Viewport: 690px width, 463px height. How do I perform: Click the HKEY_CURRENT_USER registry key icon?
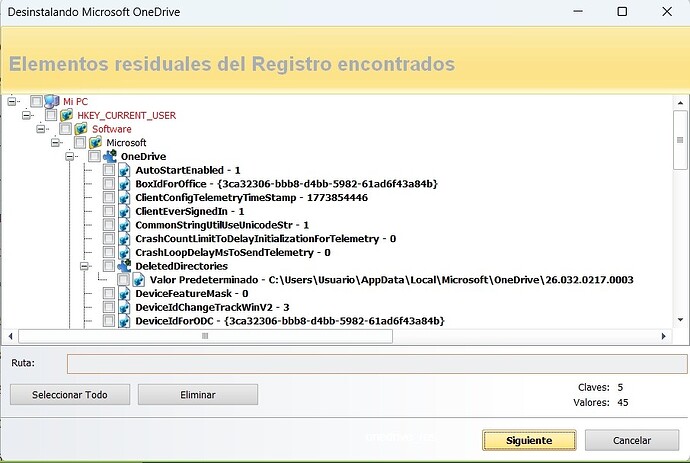point(66,115)
